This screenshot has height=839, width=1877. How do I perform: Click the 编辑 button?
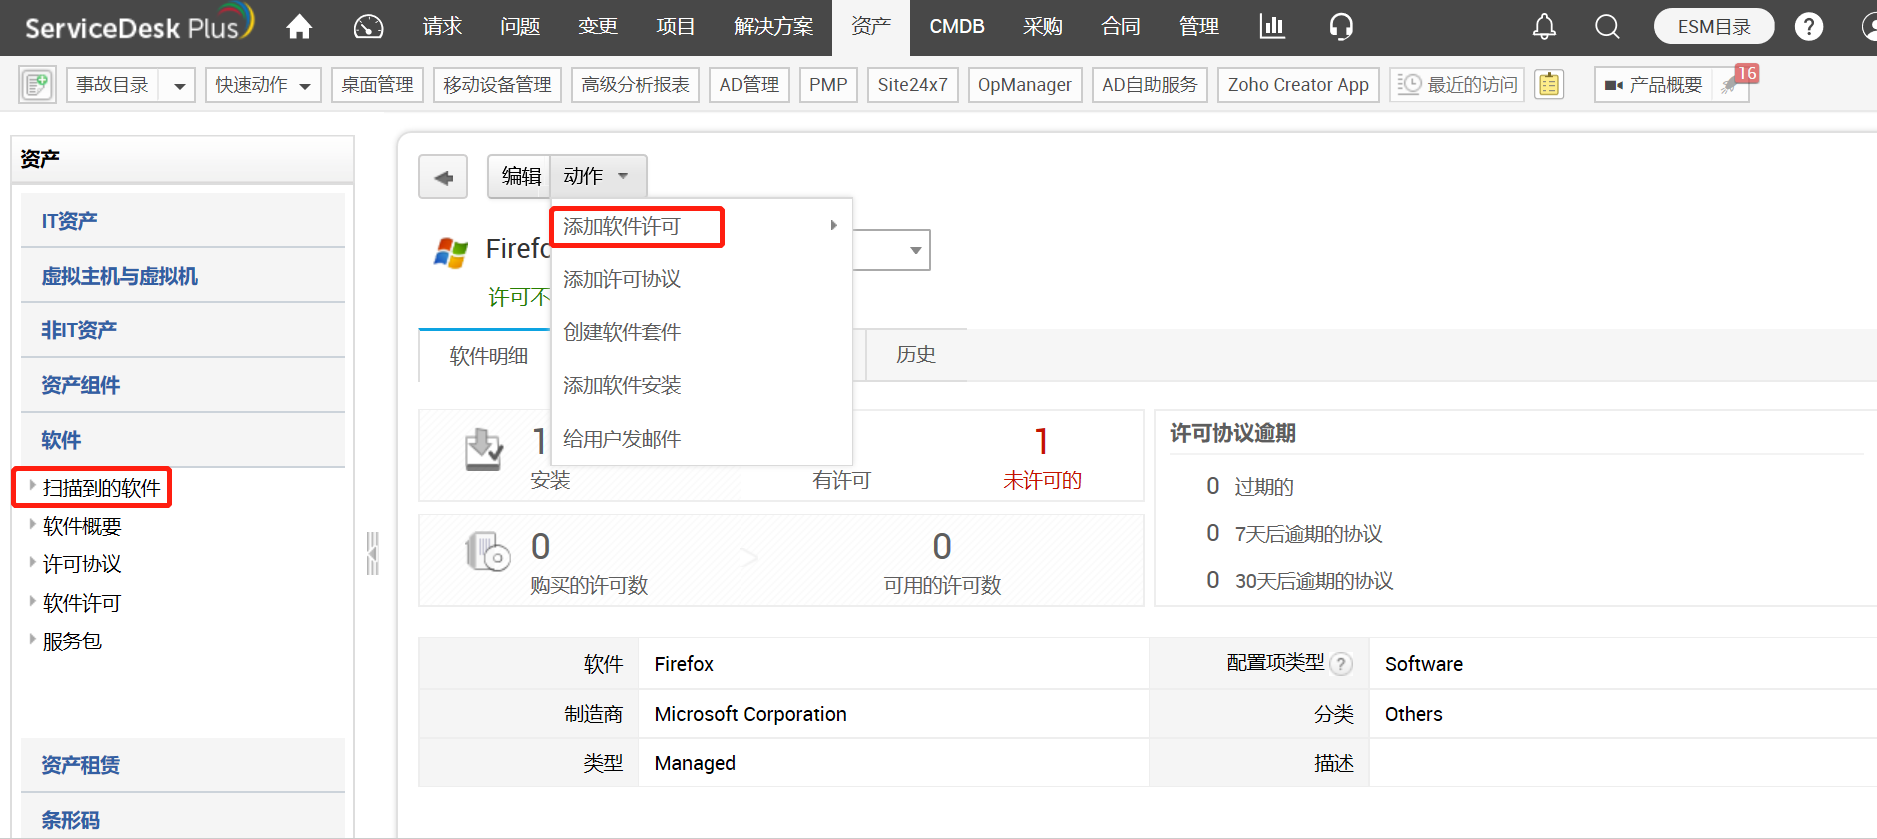point(520,176)
